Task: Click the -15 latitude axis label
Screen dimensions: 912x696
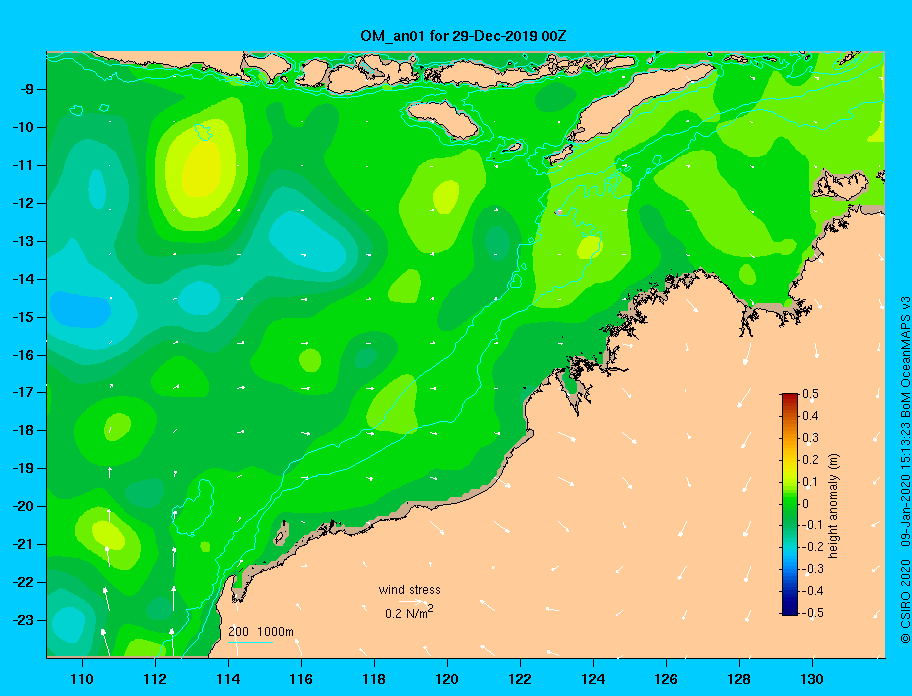Action: coord(24,317)
